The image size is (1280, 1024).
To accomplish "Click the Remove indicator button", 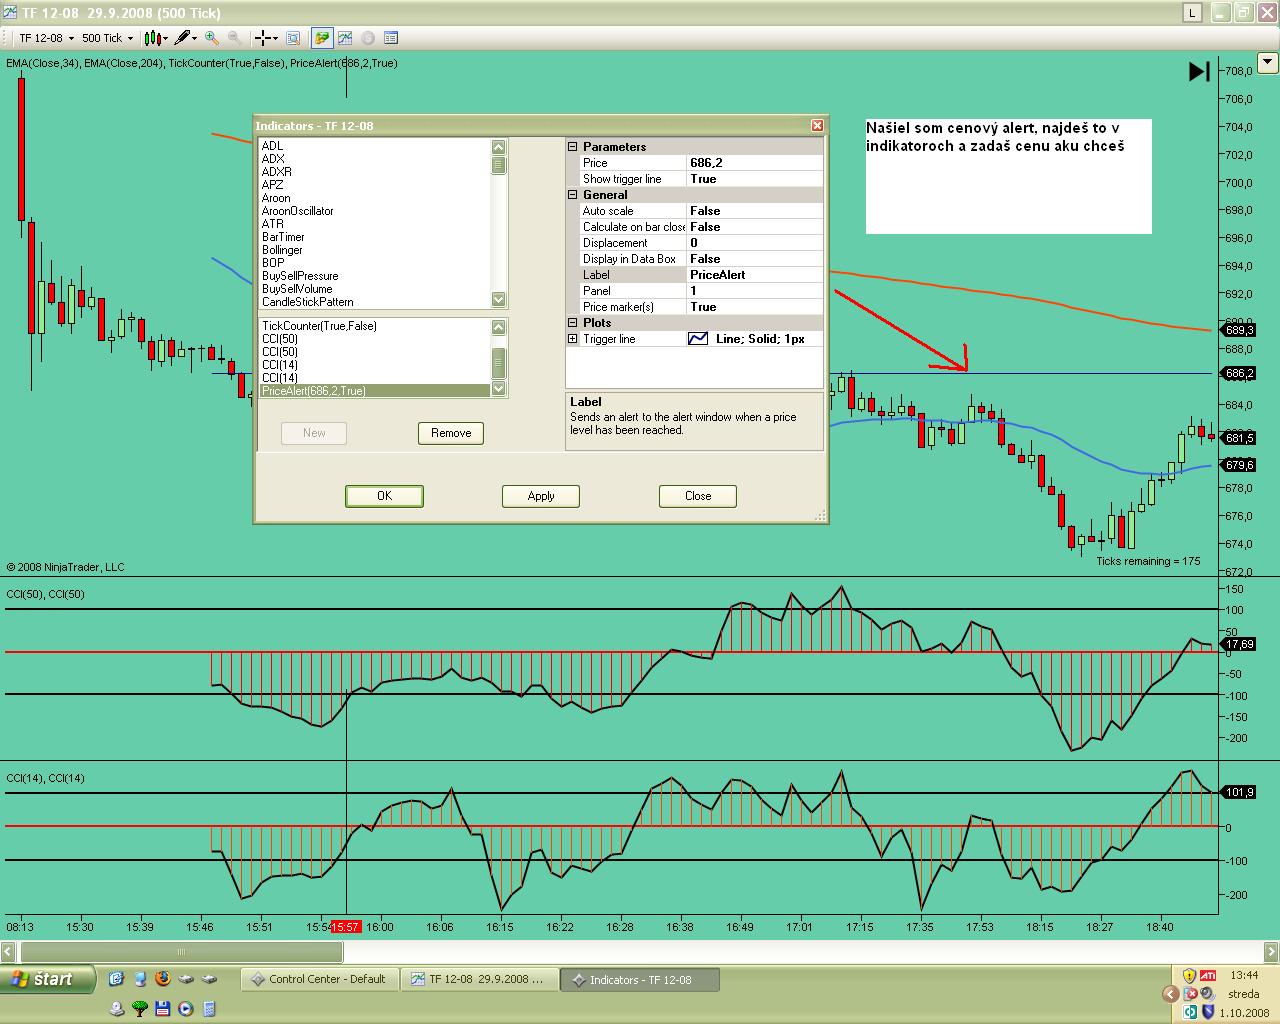I will (451, 433).
